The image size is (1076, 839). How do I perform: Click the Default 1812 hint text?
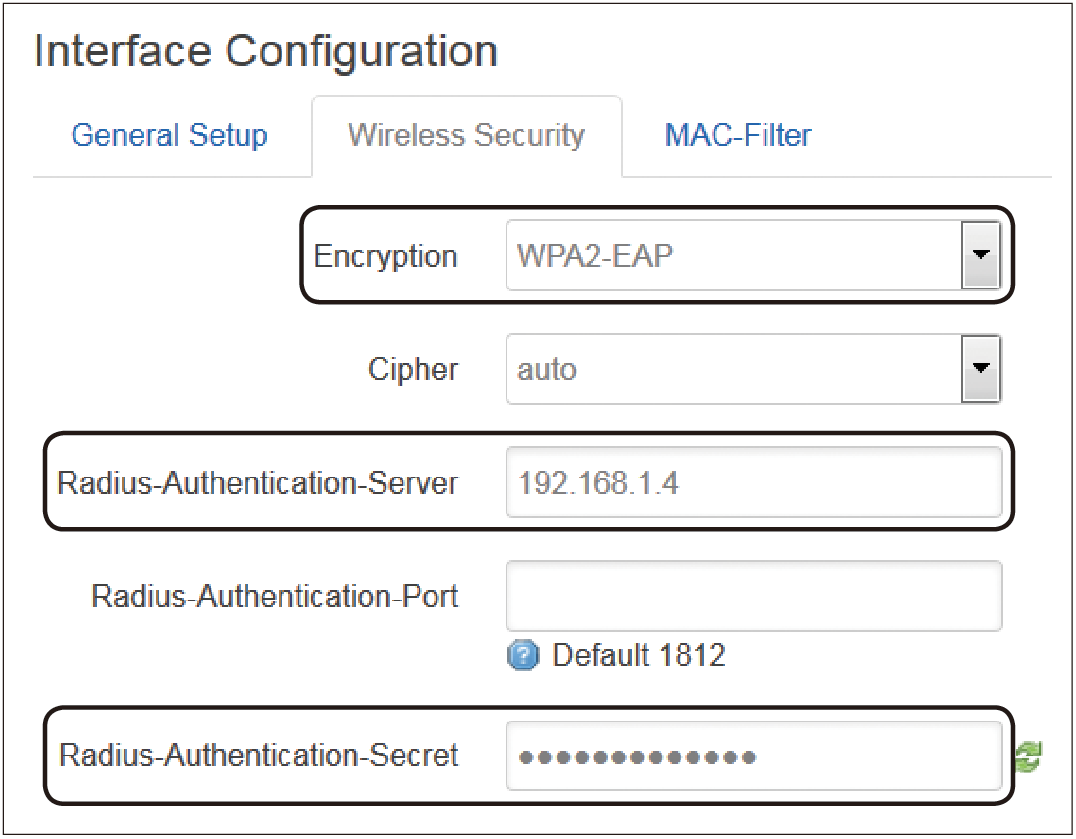point(638,655)
